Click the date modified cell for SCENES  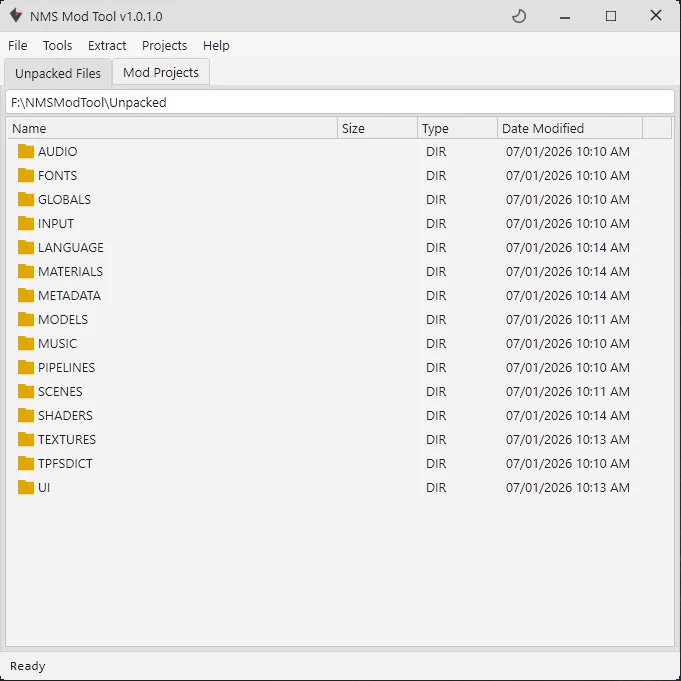(568, 391)
